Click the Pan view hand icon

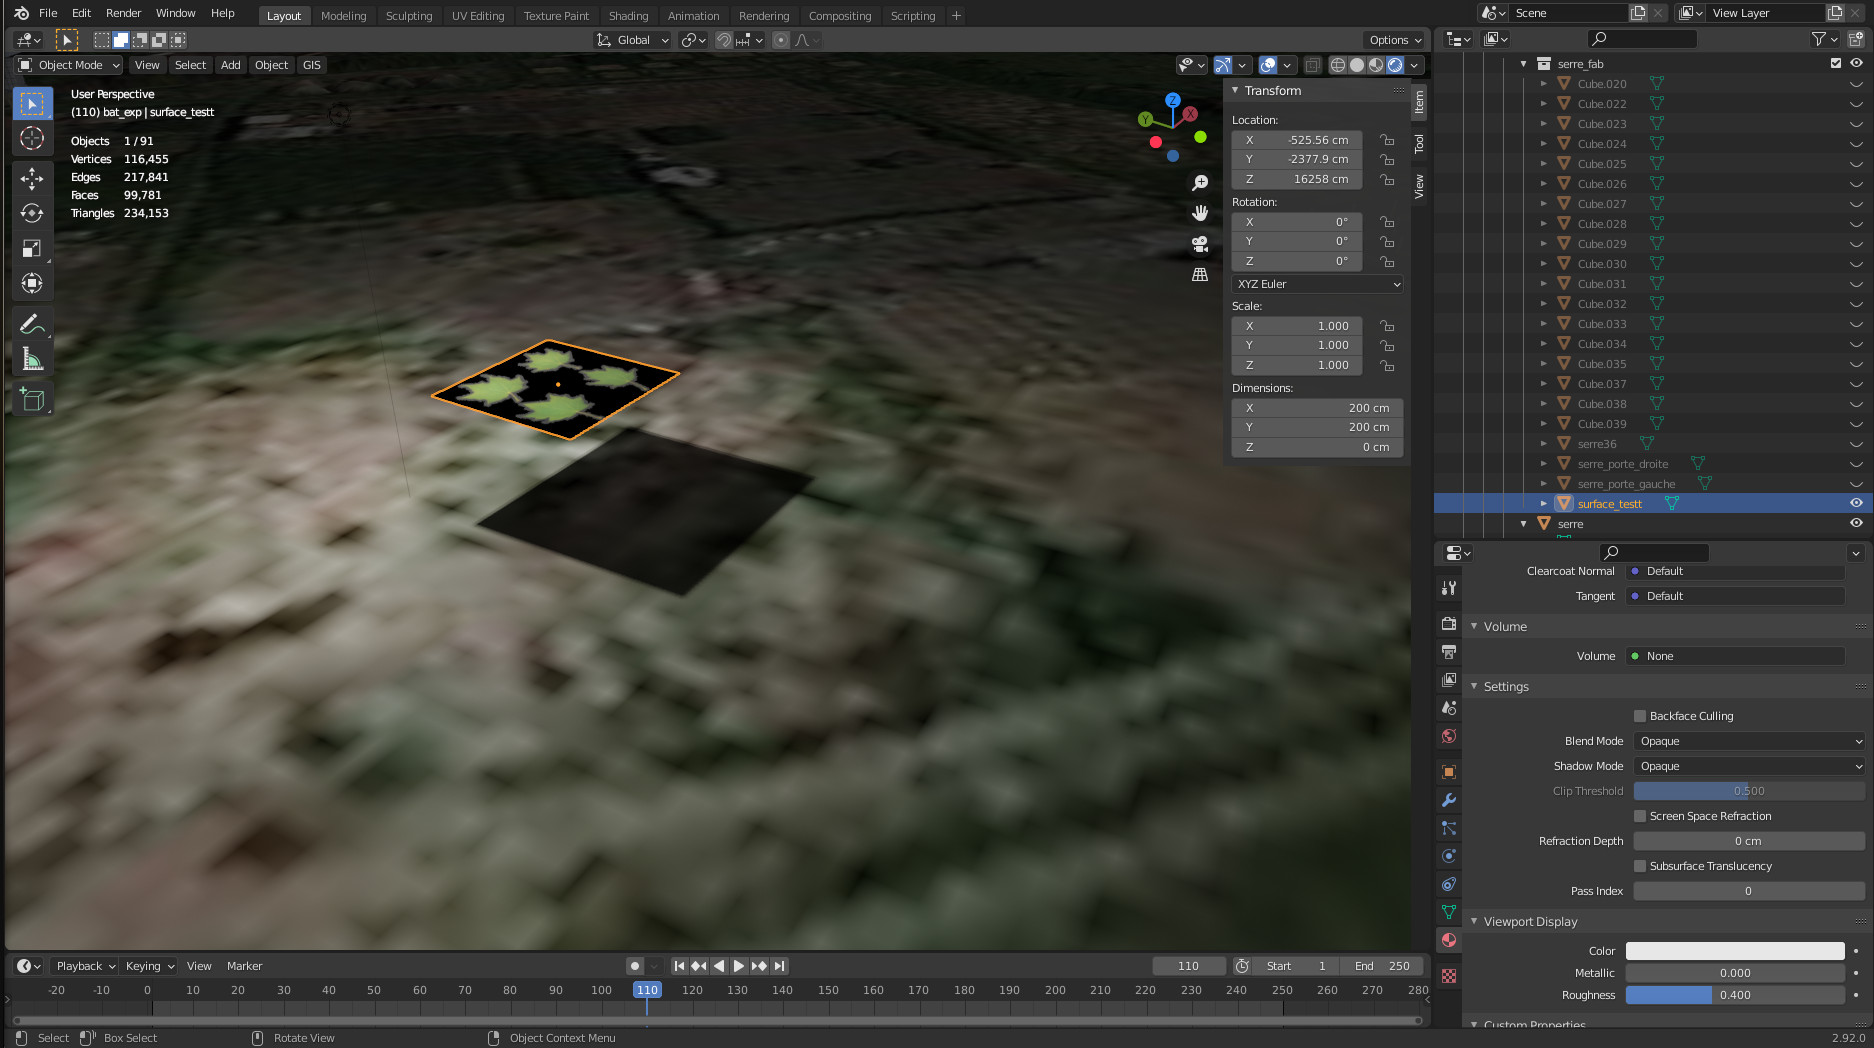(1200, 213)
